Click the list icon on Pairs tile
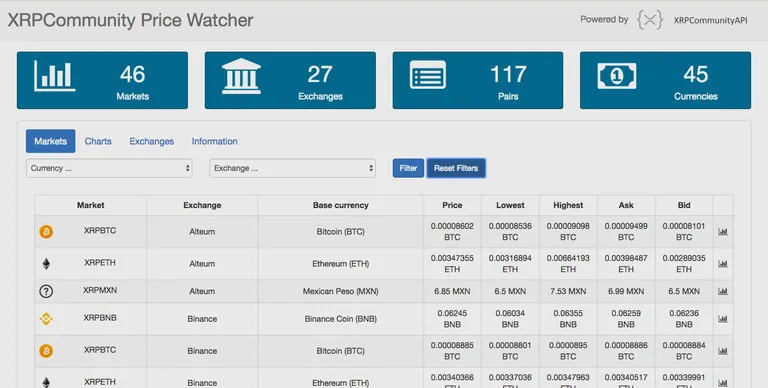Image resolution: width=768 pixels, height=388 pixels. [428, 75]
